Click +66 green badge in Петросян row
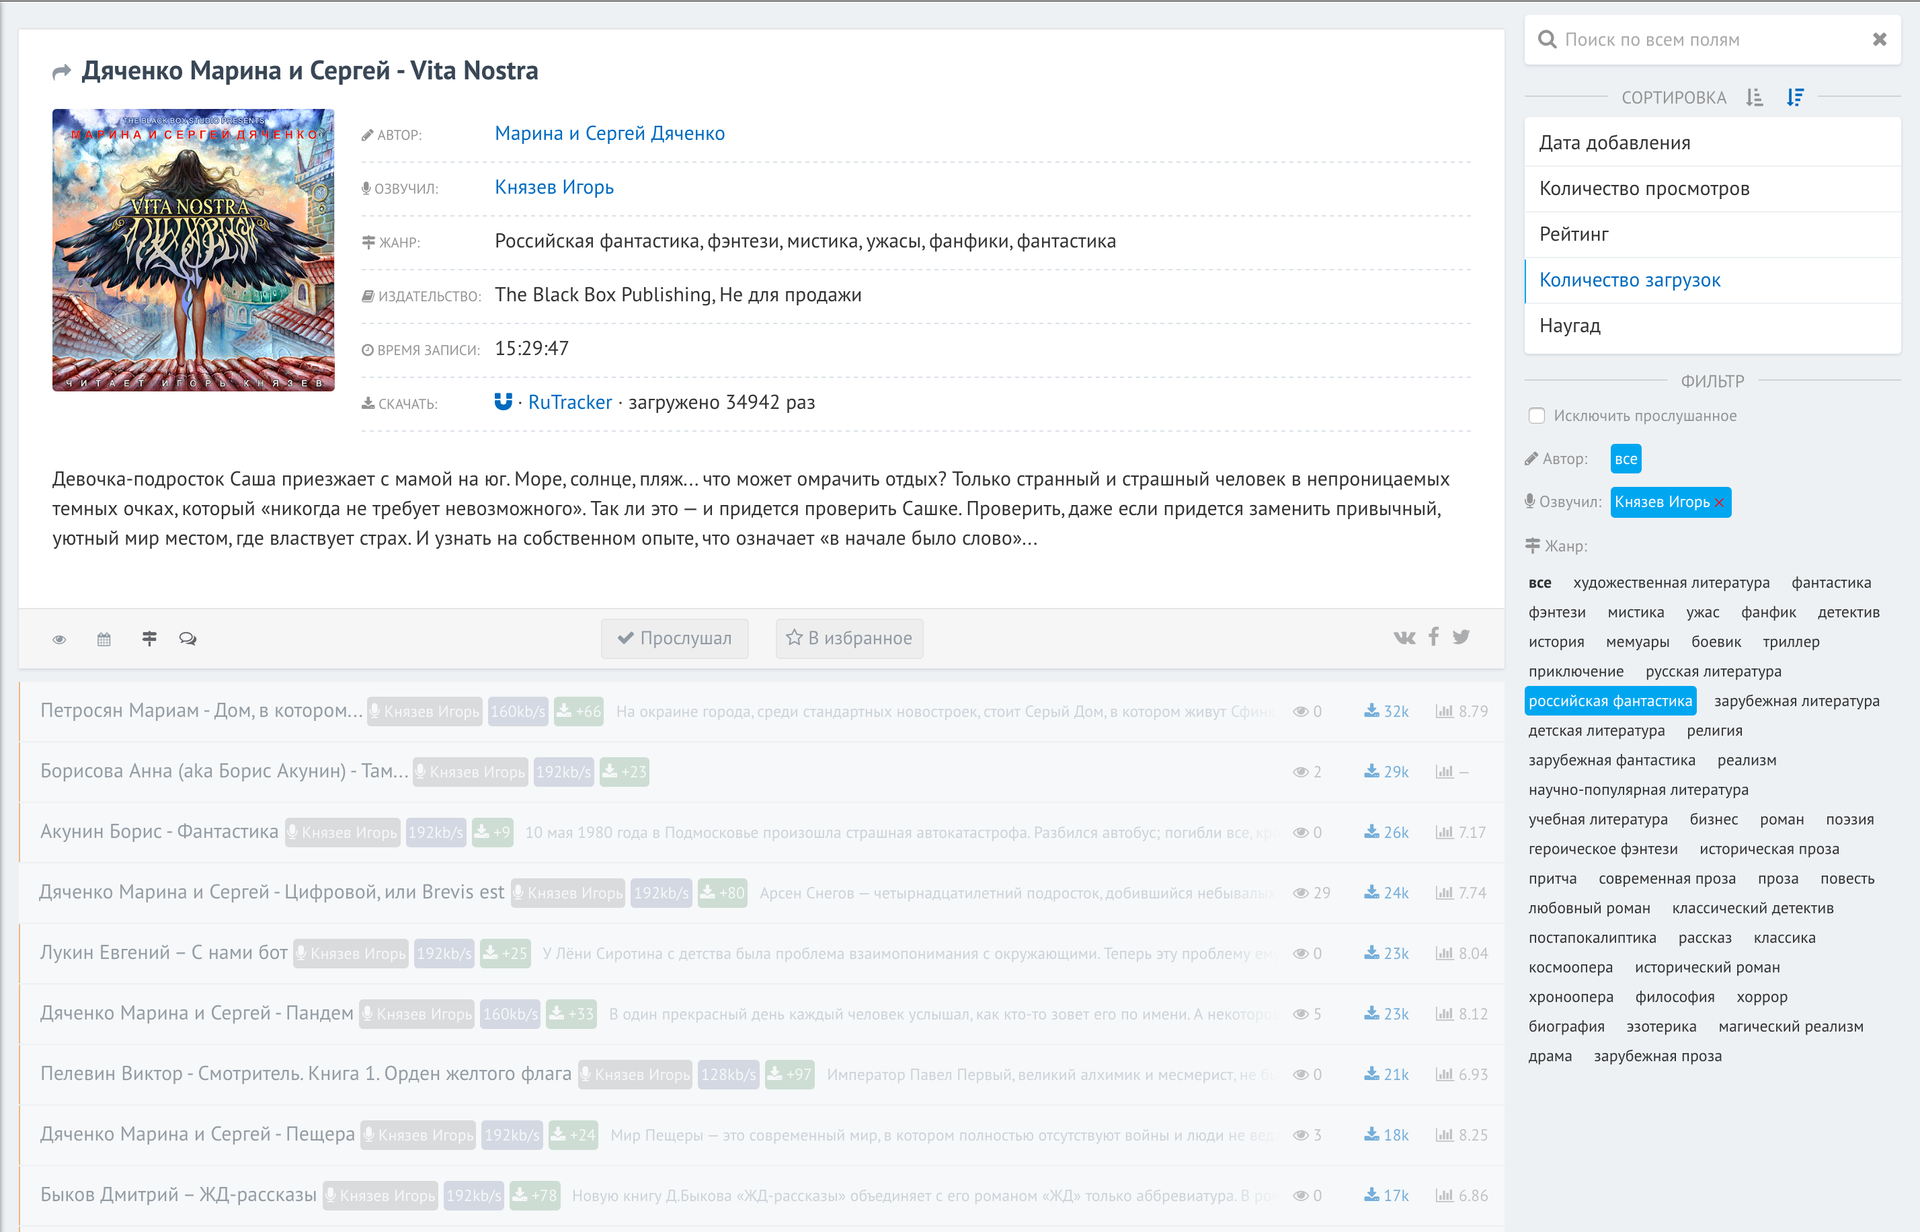1920x1232 pixels. [579, 711]
